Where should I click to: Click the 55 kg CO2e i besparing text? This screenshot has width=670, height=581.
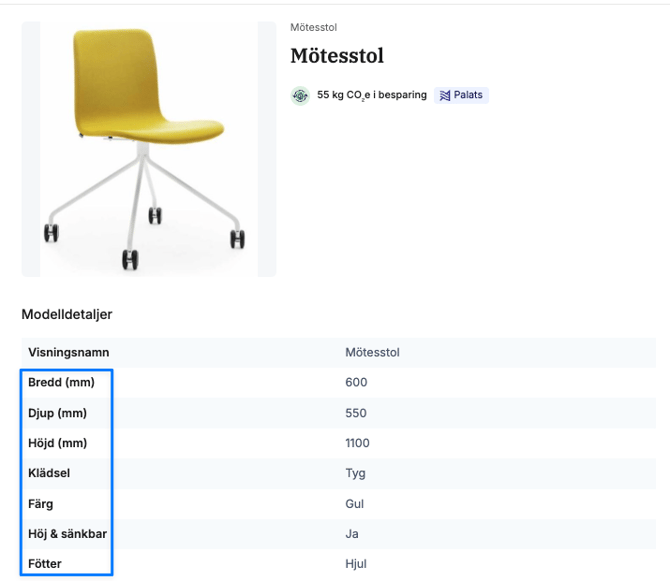point(372,96)
